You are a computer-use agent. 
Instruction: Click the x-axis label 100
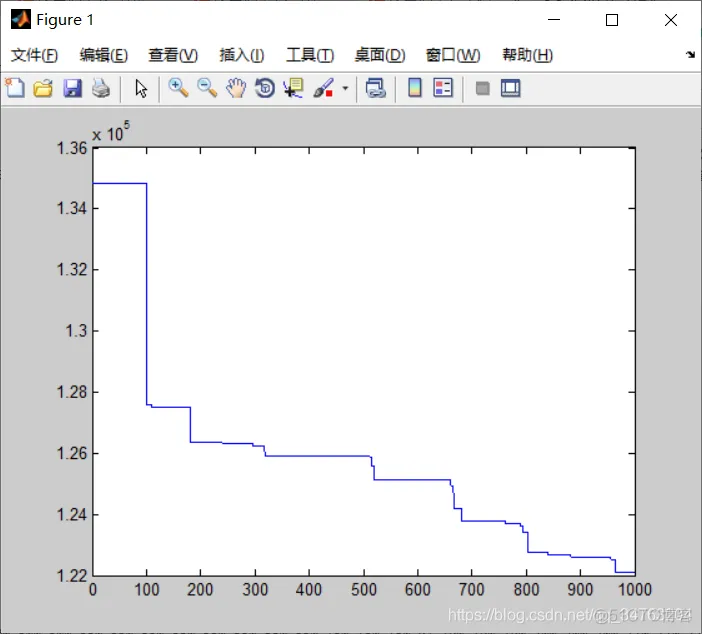147,590
